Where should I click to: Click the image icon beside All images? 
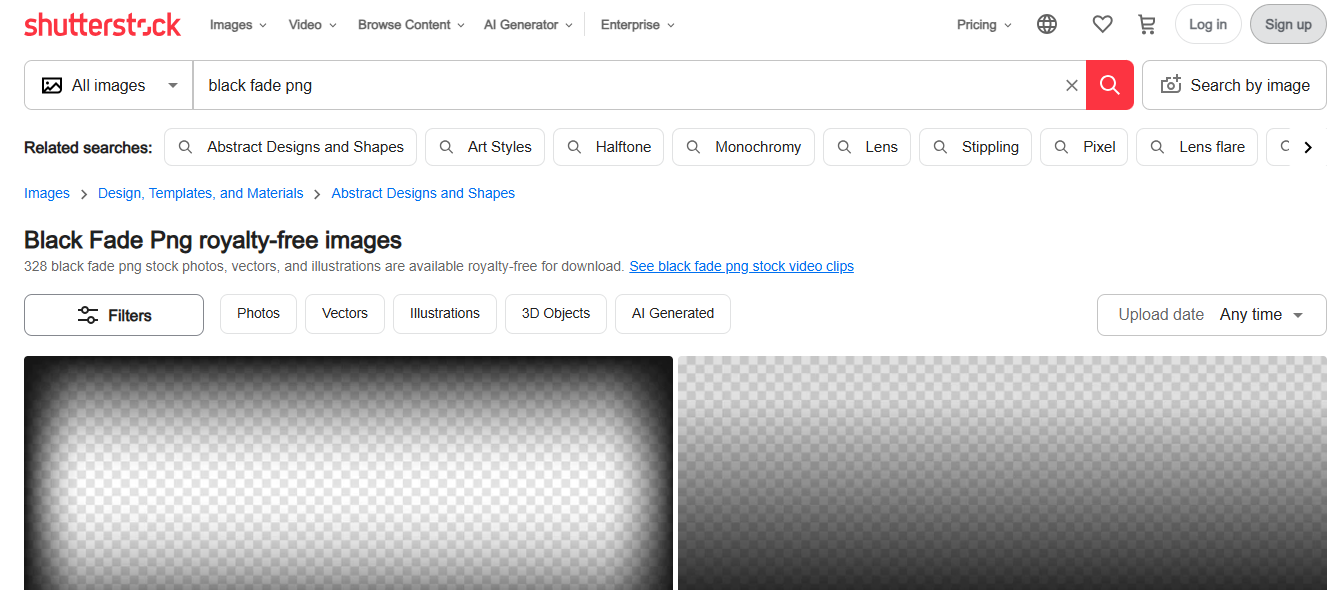coord(52,86)
